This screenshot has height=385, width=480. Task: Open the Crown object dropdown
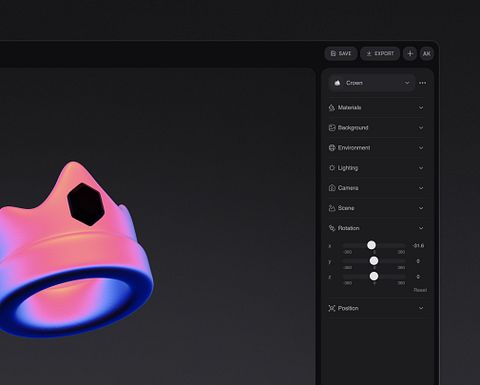coord(372,83)
